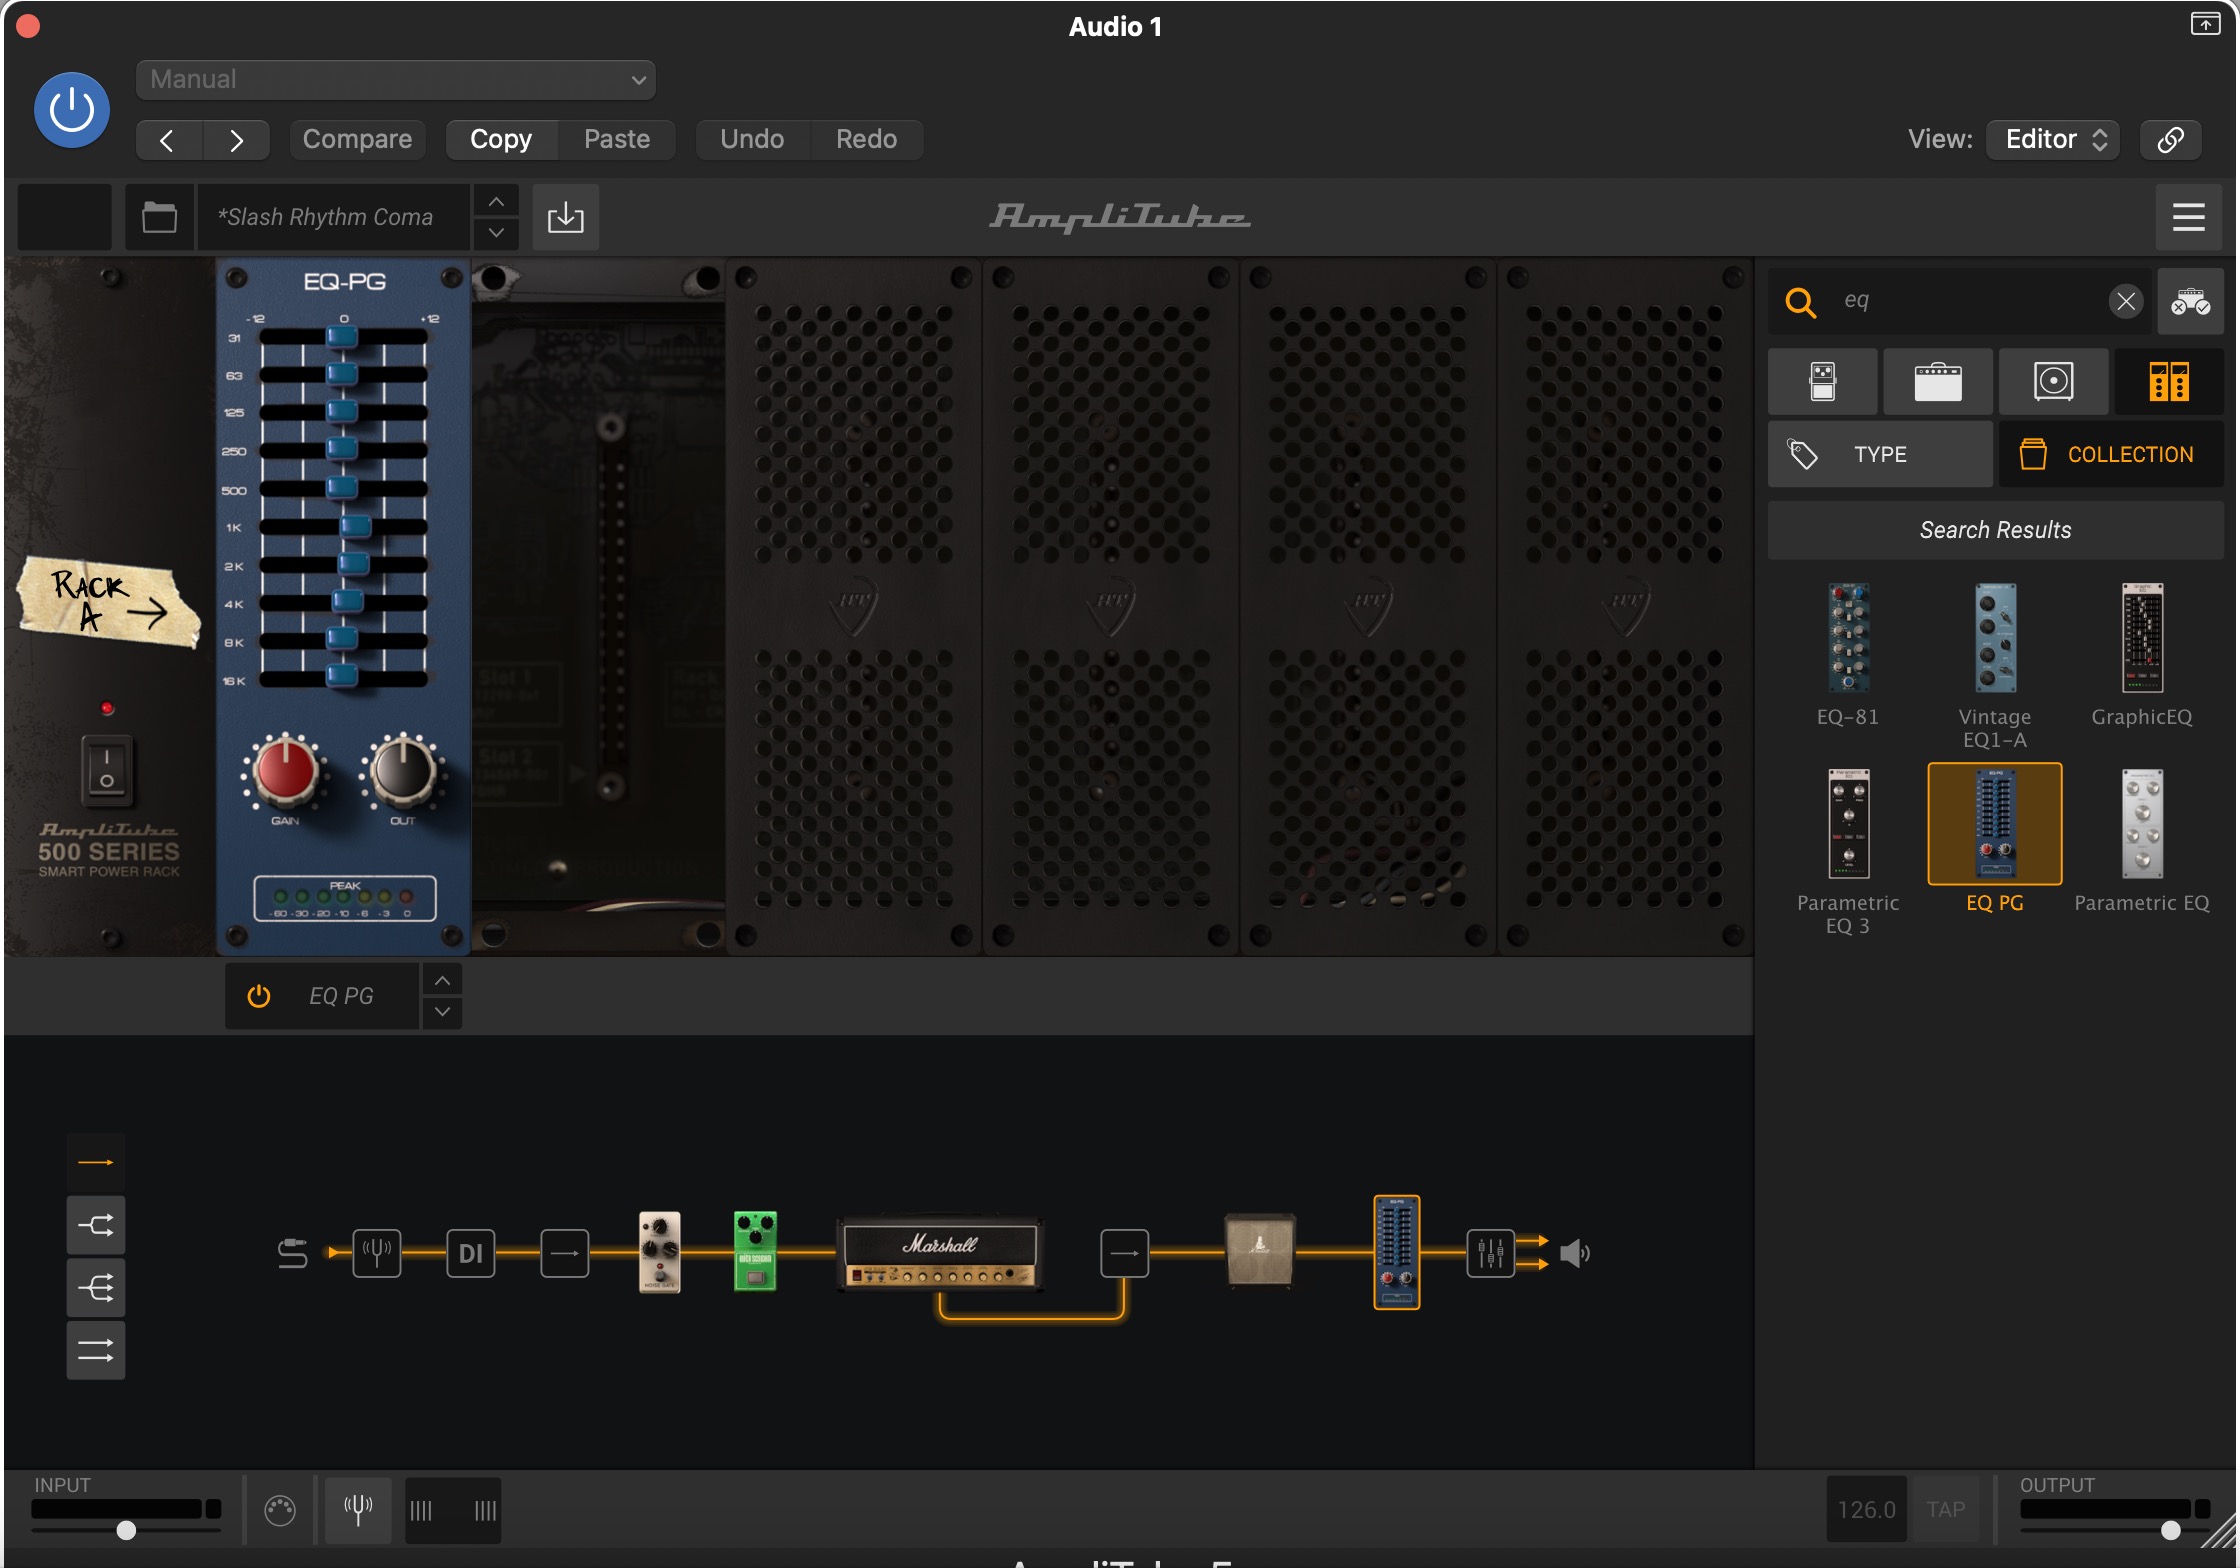Select the EQ PG search result

pos(1995,824)
